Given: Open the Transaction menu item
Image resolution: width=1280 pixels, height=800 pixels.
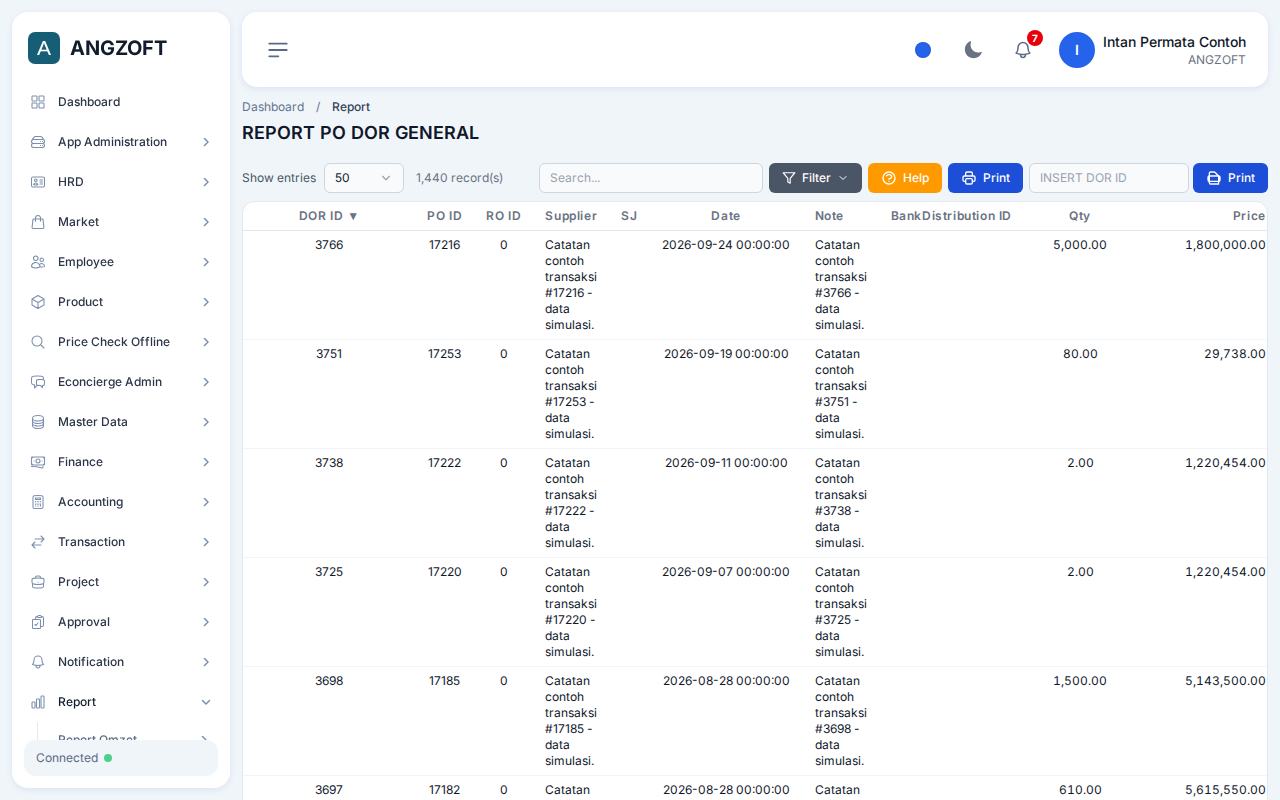Looking at the screenshot, I should (x=121, y=542).
